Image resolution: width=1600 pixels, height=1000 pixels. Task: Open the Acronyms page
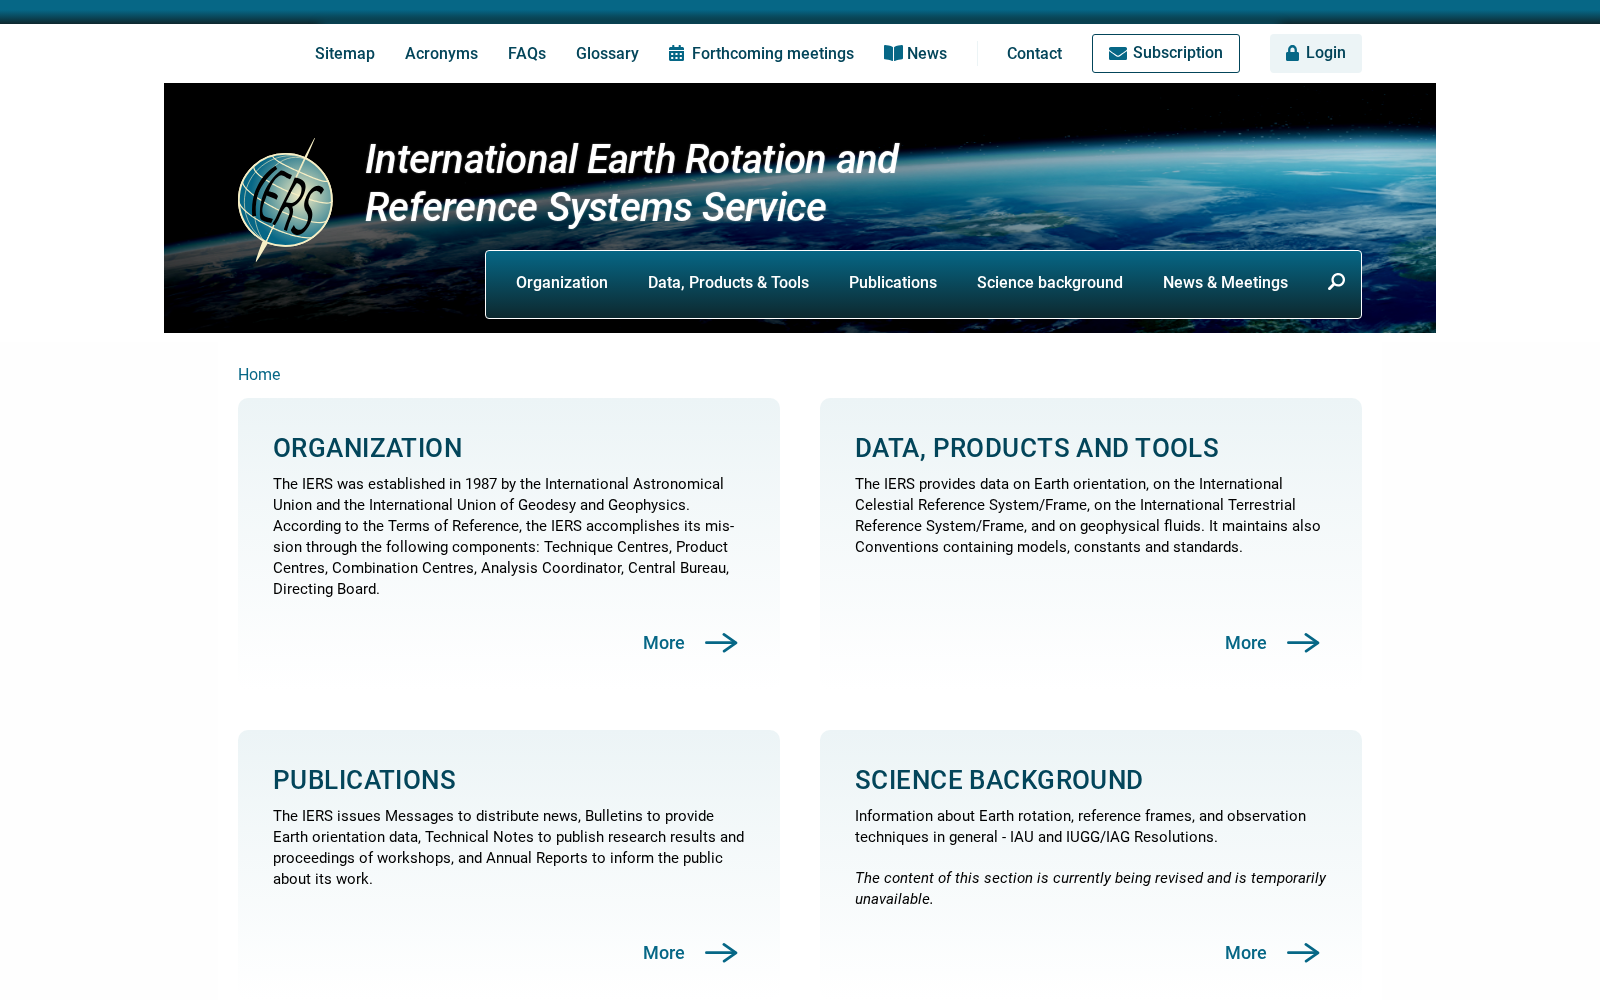pos(441,53)
